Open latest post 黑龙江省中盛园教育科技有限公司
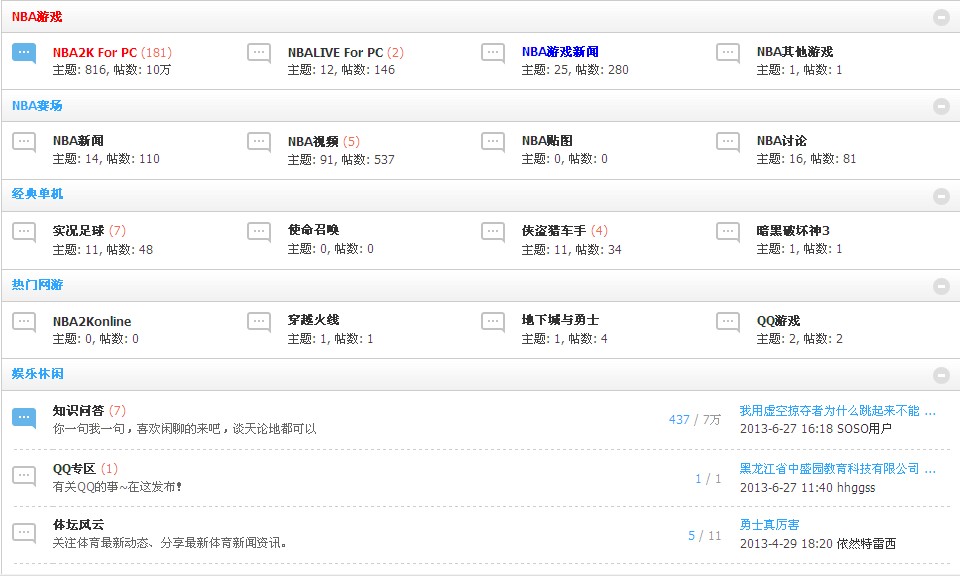 (x=838, y=469)
